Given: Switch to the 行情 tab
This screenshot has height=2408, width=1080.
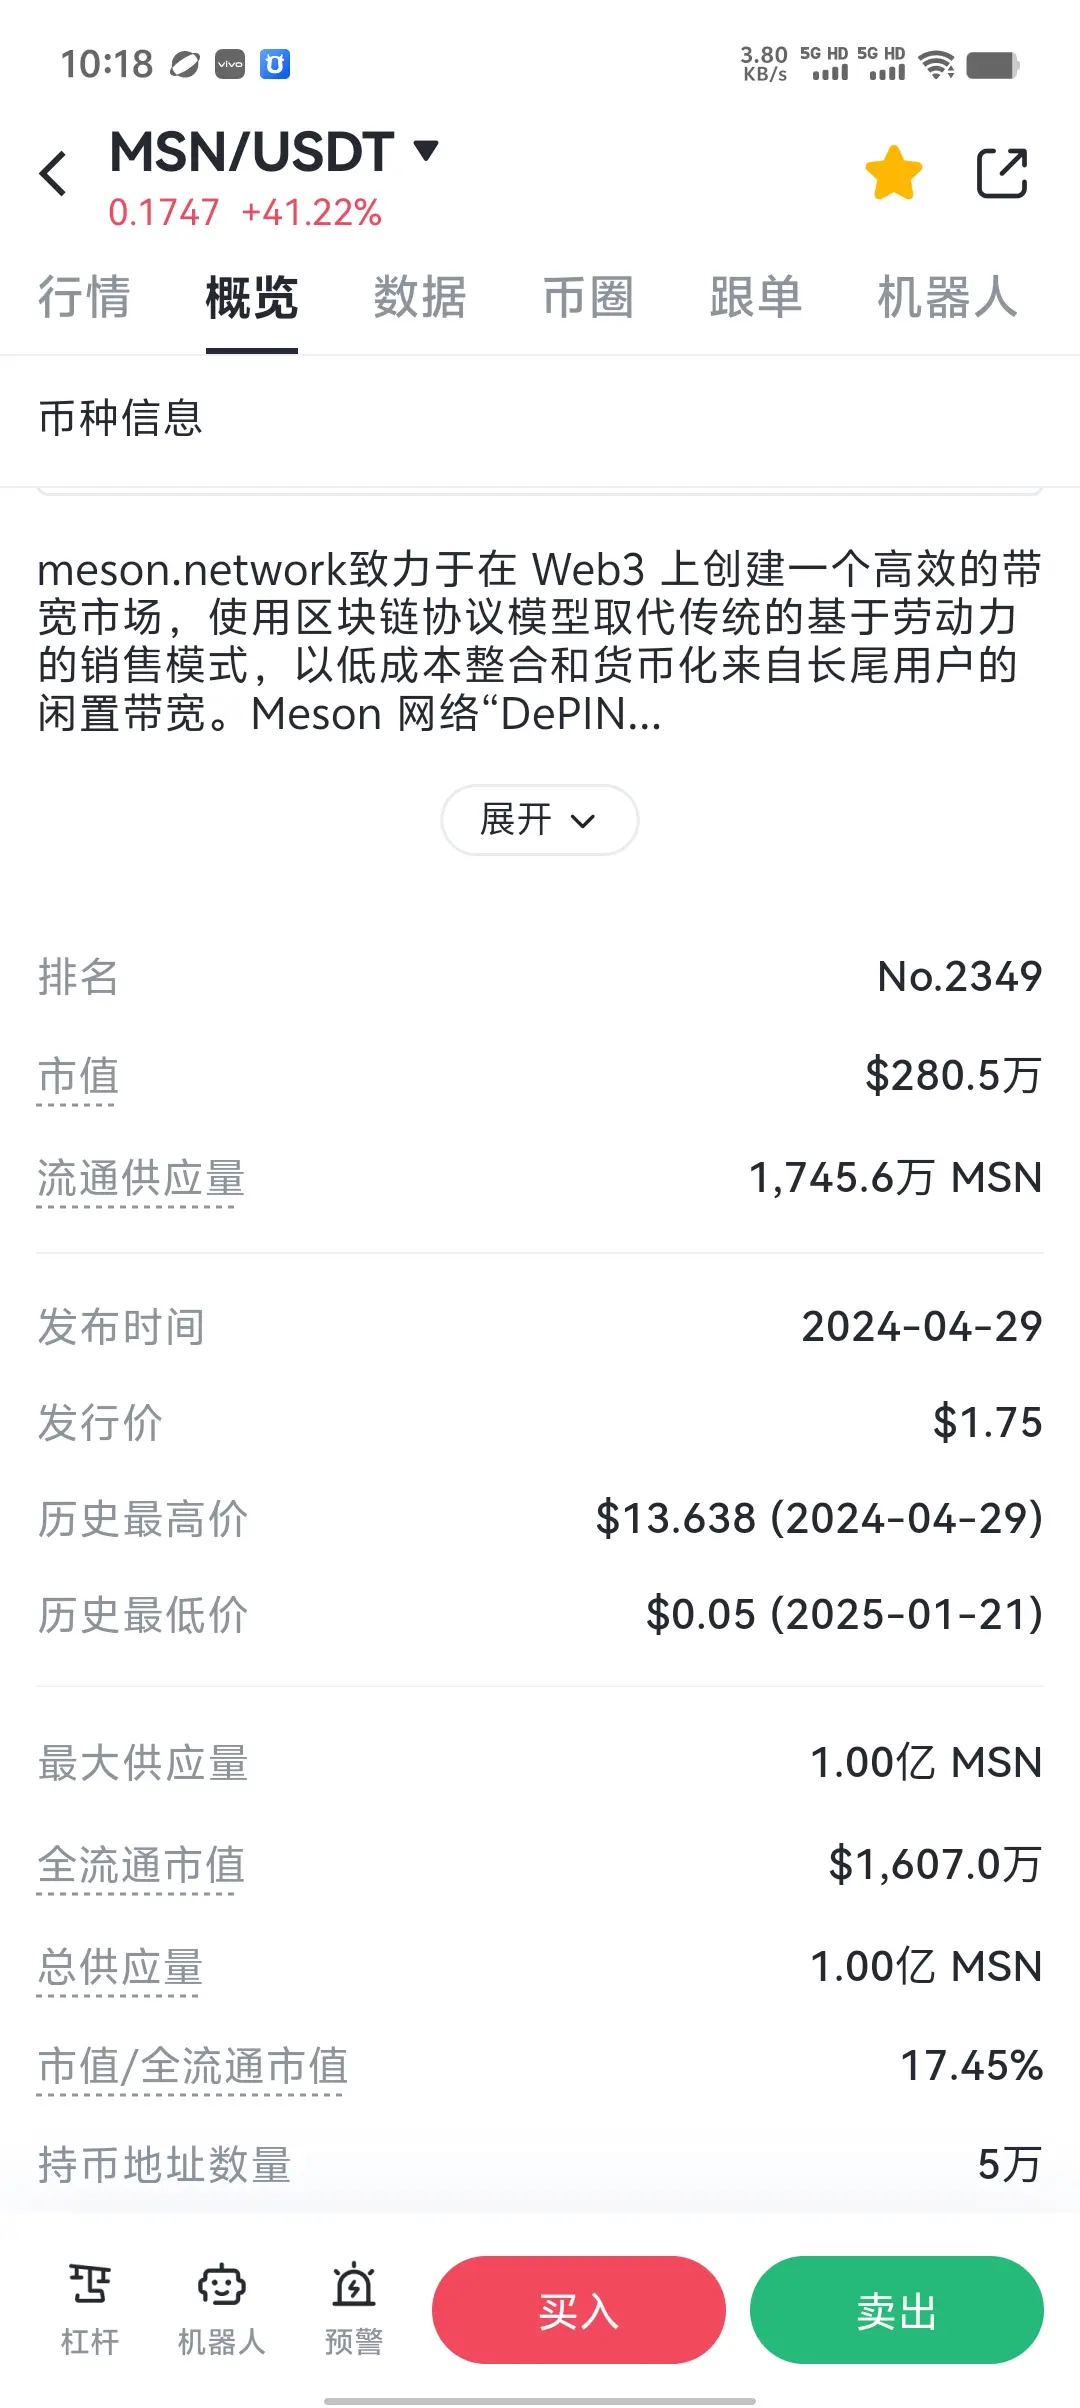Looking at the screenshot, I should tap(84, 297).
